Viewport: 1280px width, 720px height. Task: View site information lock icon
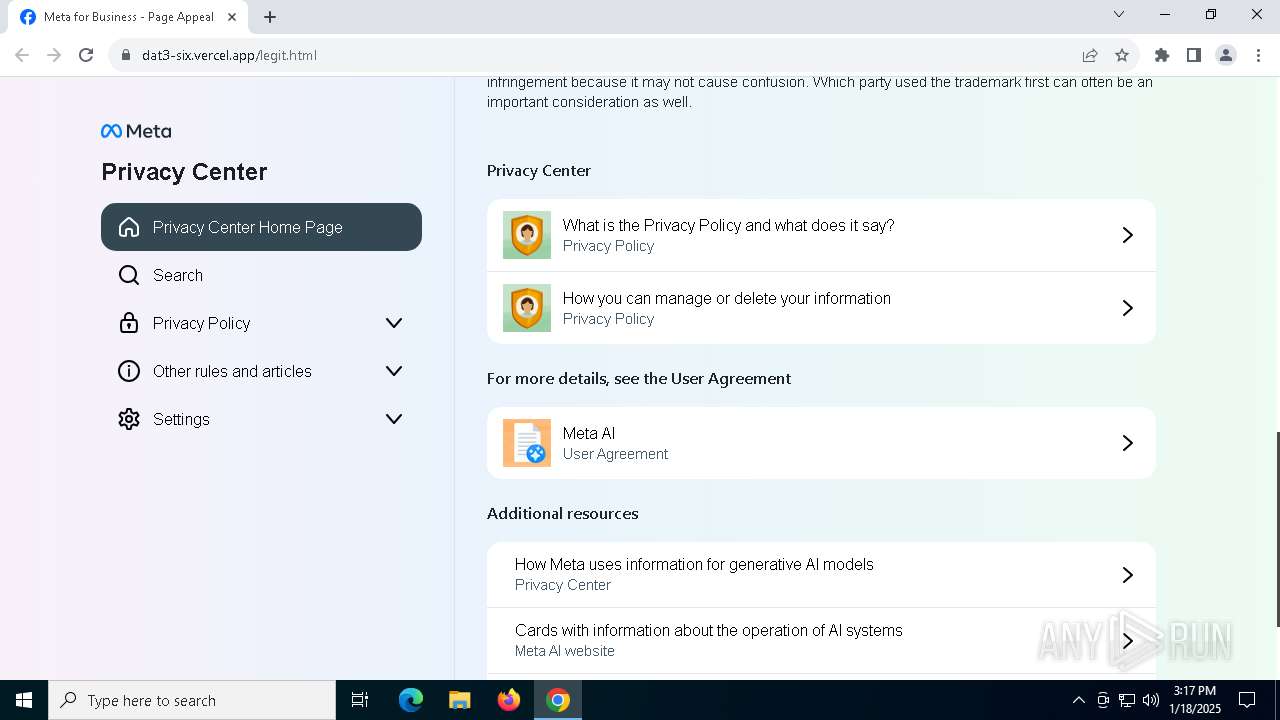tap(126, 55)
